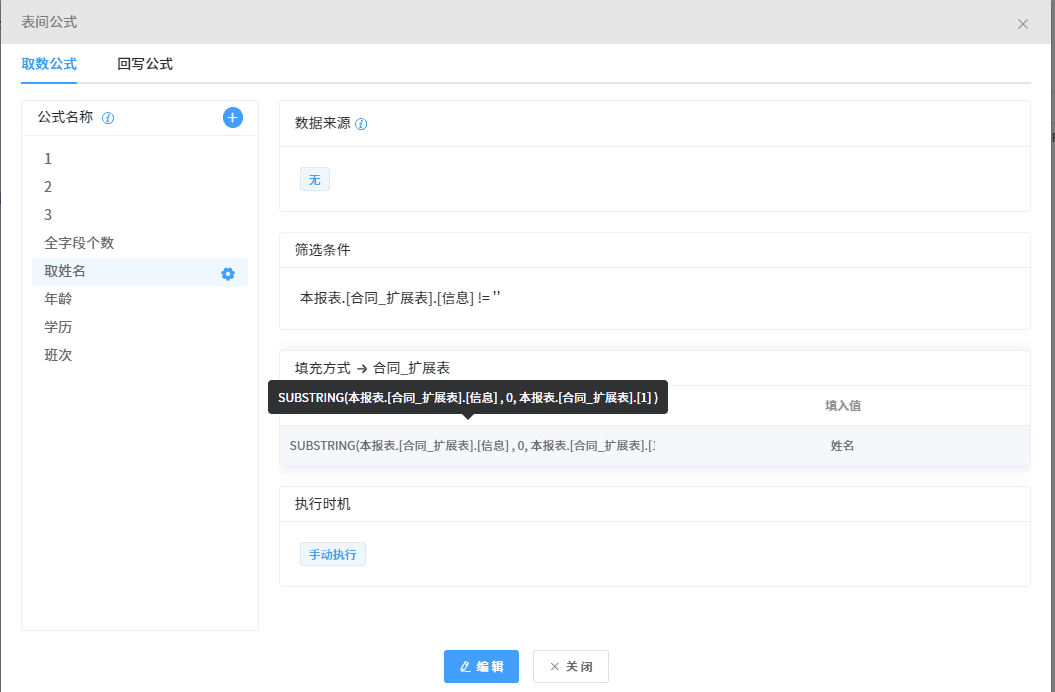Screen dimensions: 1055x692
Task: Select the 班次 formula
Action: (140, 355)
